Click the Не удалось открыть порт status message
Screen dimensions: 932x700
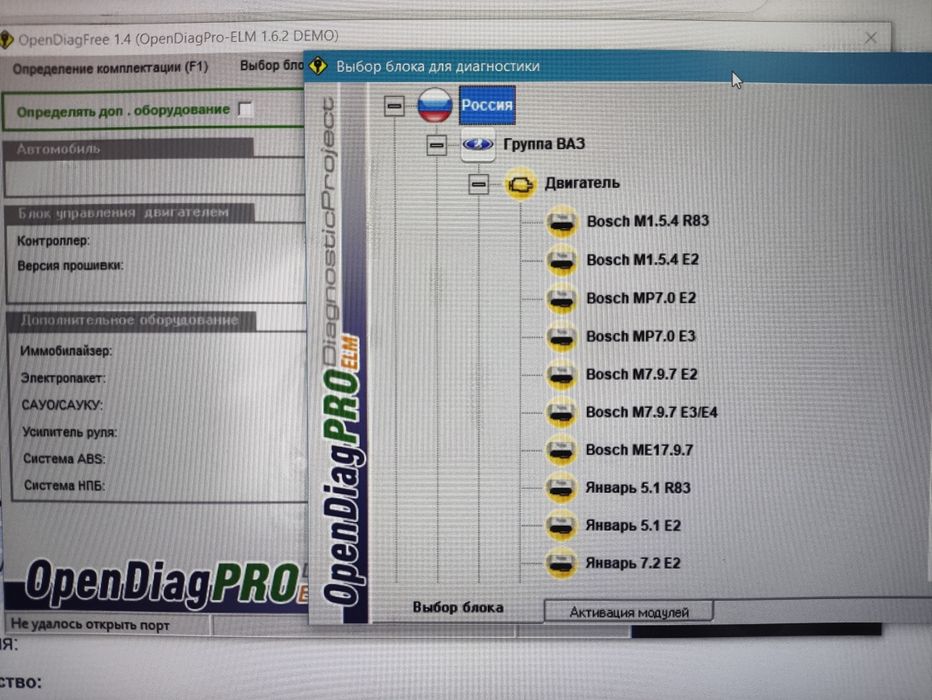click(x=90, y=625)
